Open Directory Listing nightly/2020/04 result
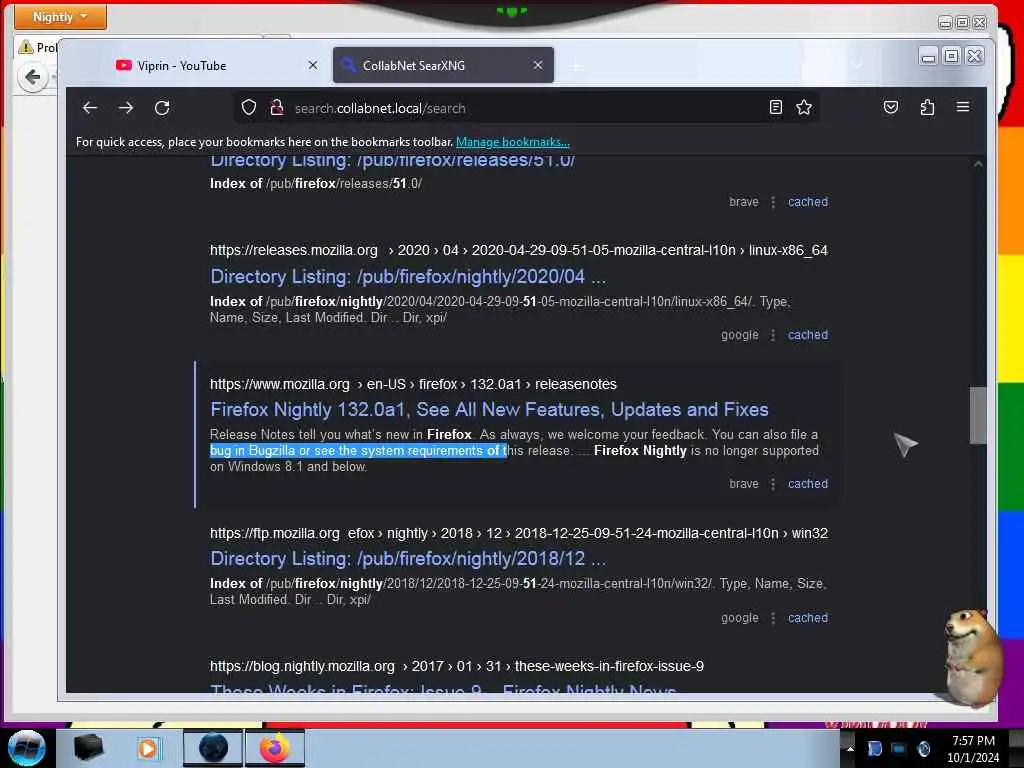 (408, 276)
